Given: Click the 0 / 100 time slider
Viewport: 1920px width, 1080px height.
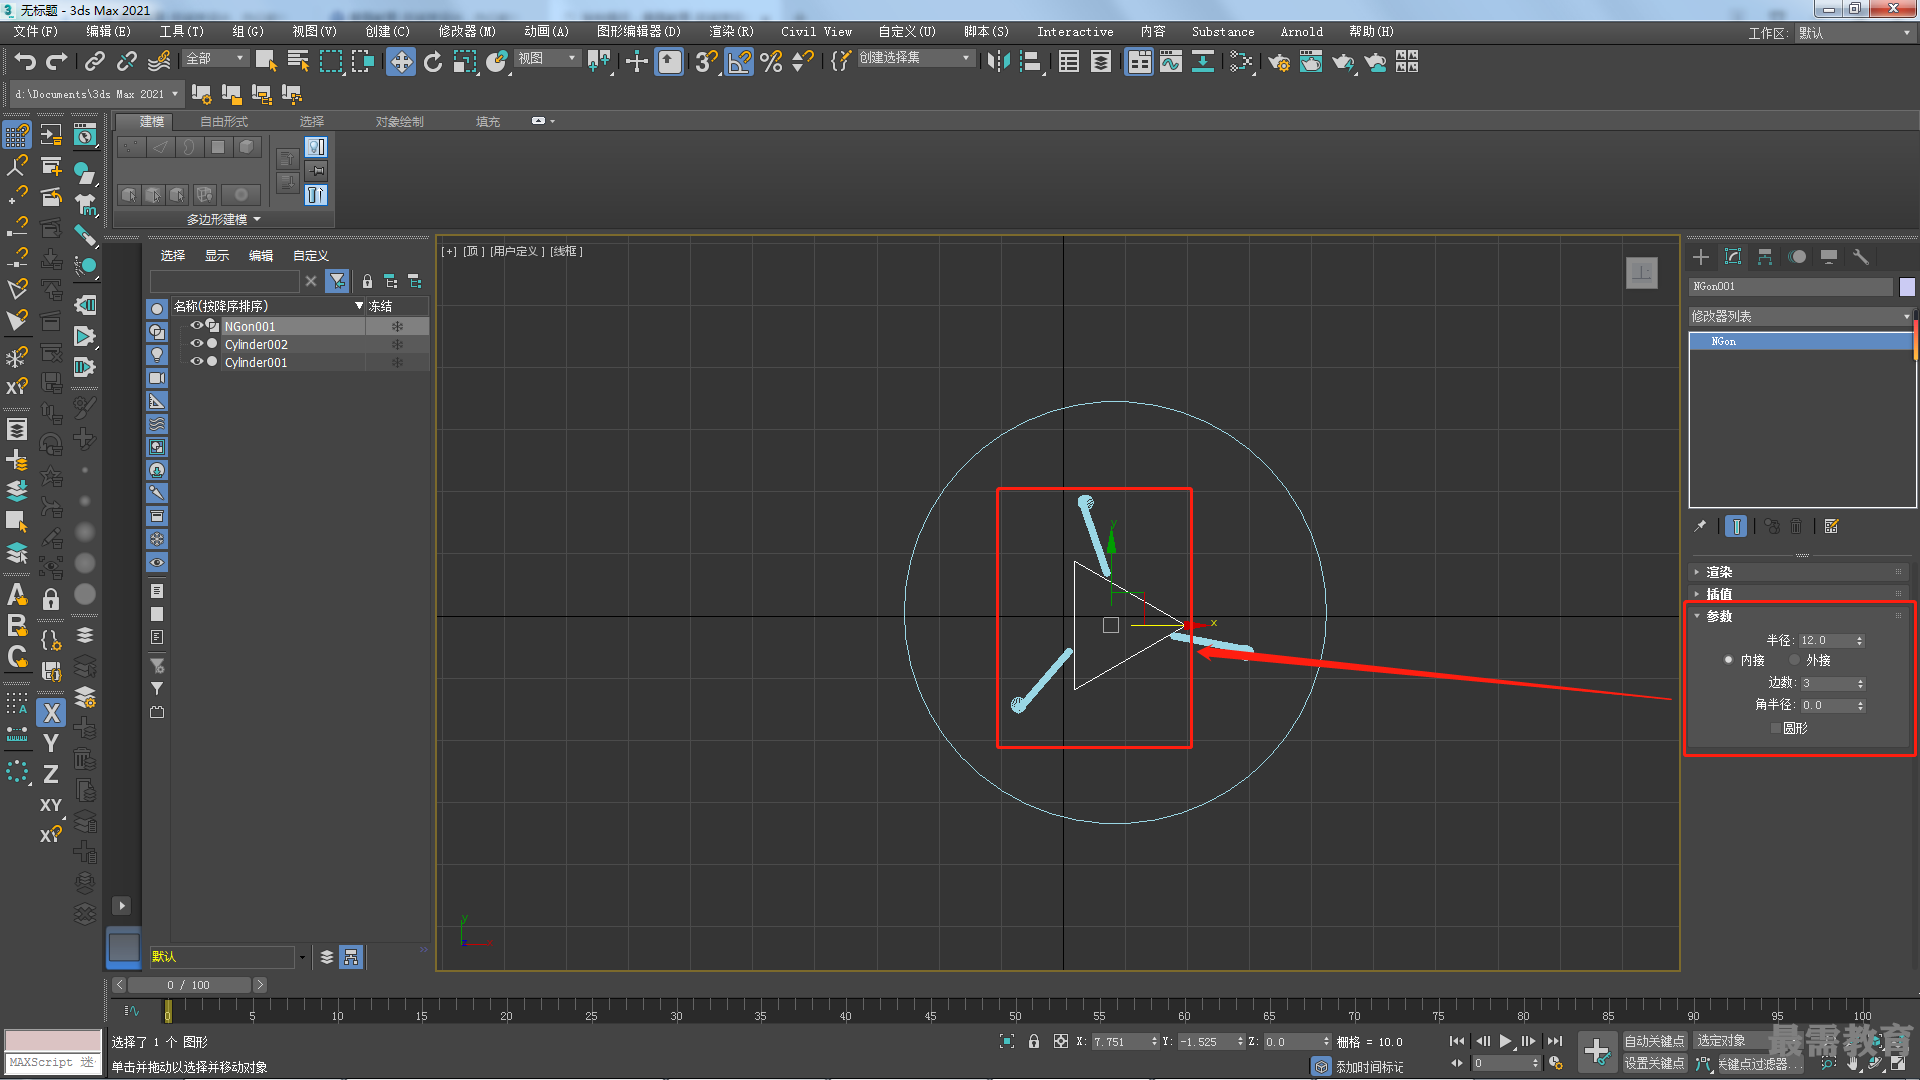Looking at the screenshot, I should pos(188,985).
